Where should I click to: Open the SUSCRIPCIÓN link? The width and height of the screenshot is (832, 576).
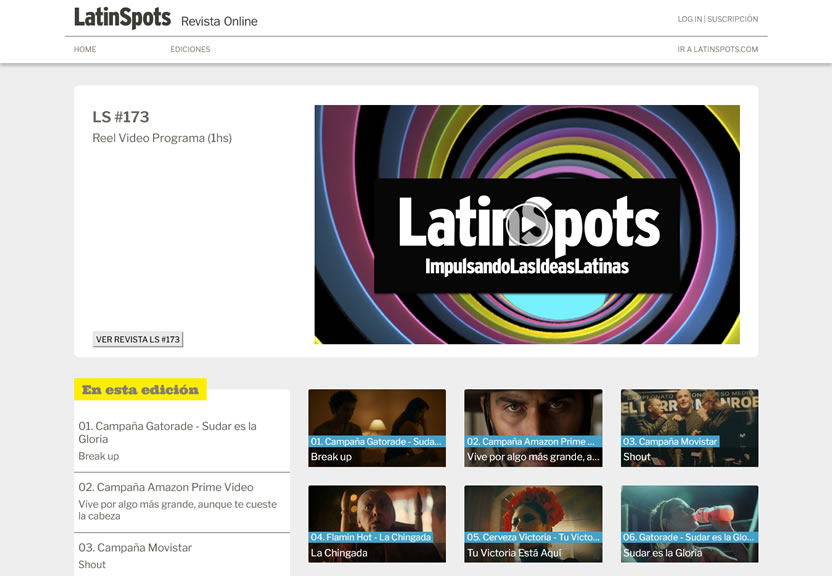point(732,19)
